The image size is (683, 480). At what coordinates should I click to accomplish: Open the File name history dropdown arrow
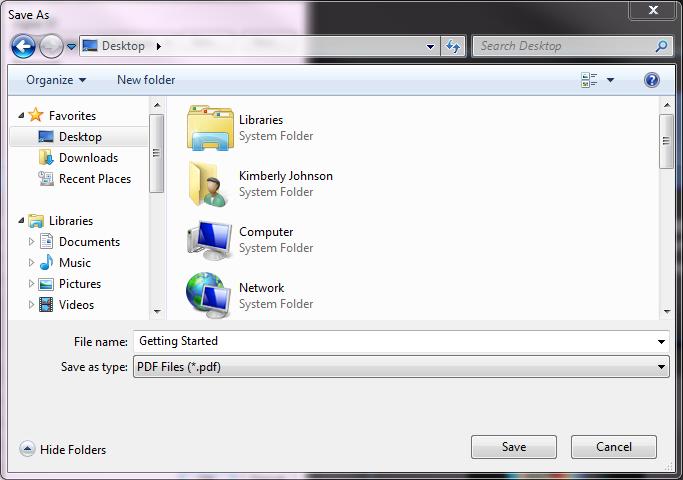click(x=661, y=342)
